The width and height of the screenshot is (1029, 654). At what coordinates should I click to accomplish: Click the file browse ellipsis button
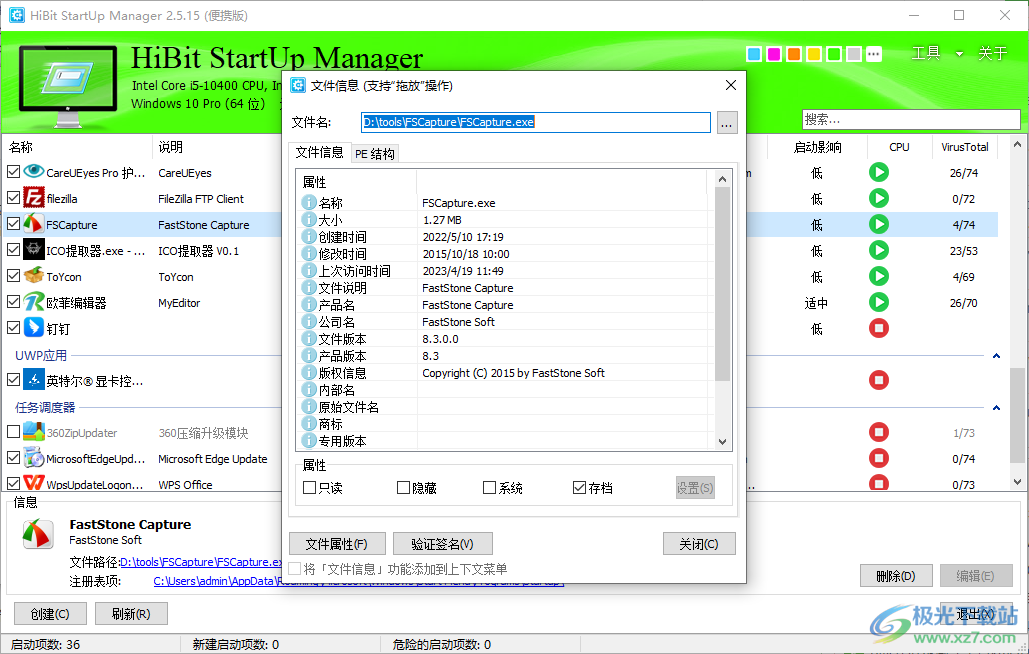tap(726, 123)
